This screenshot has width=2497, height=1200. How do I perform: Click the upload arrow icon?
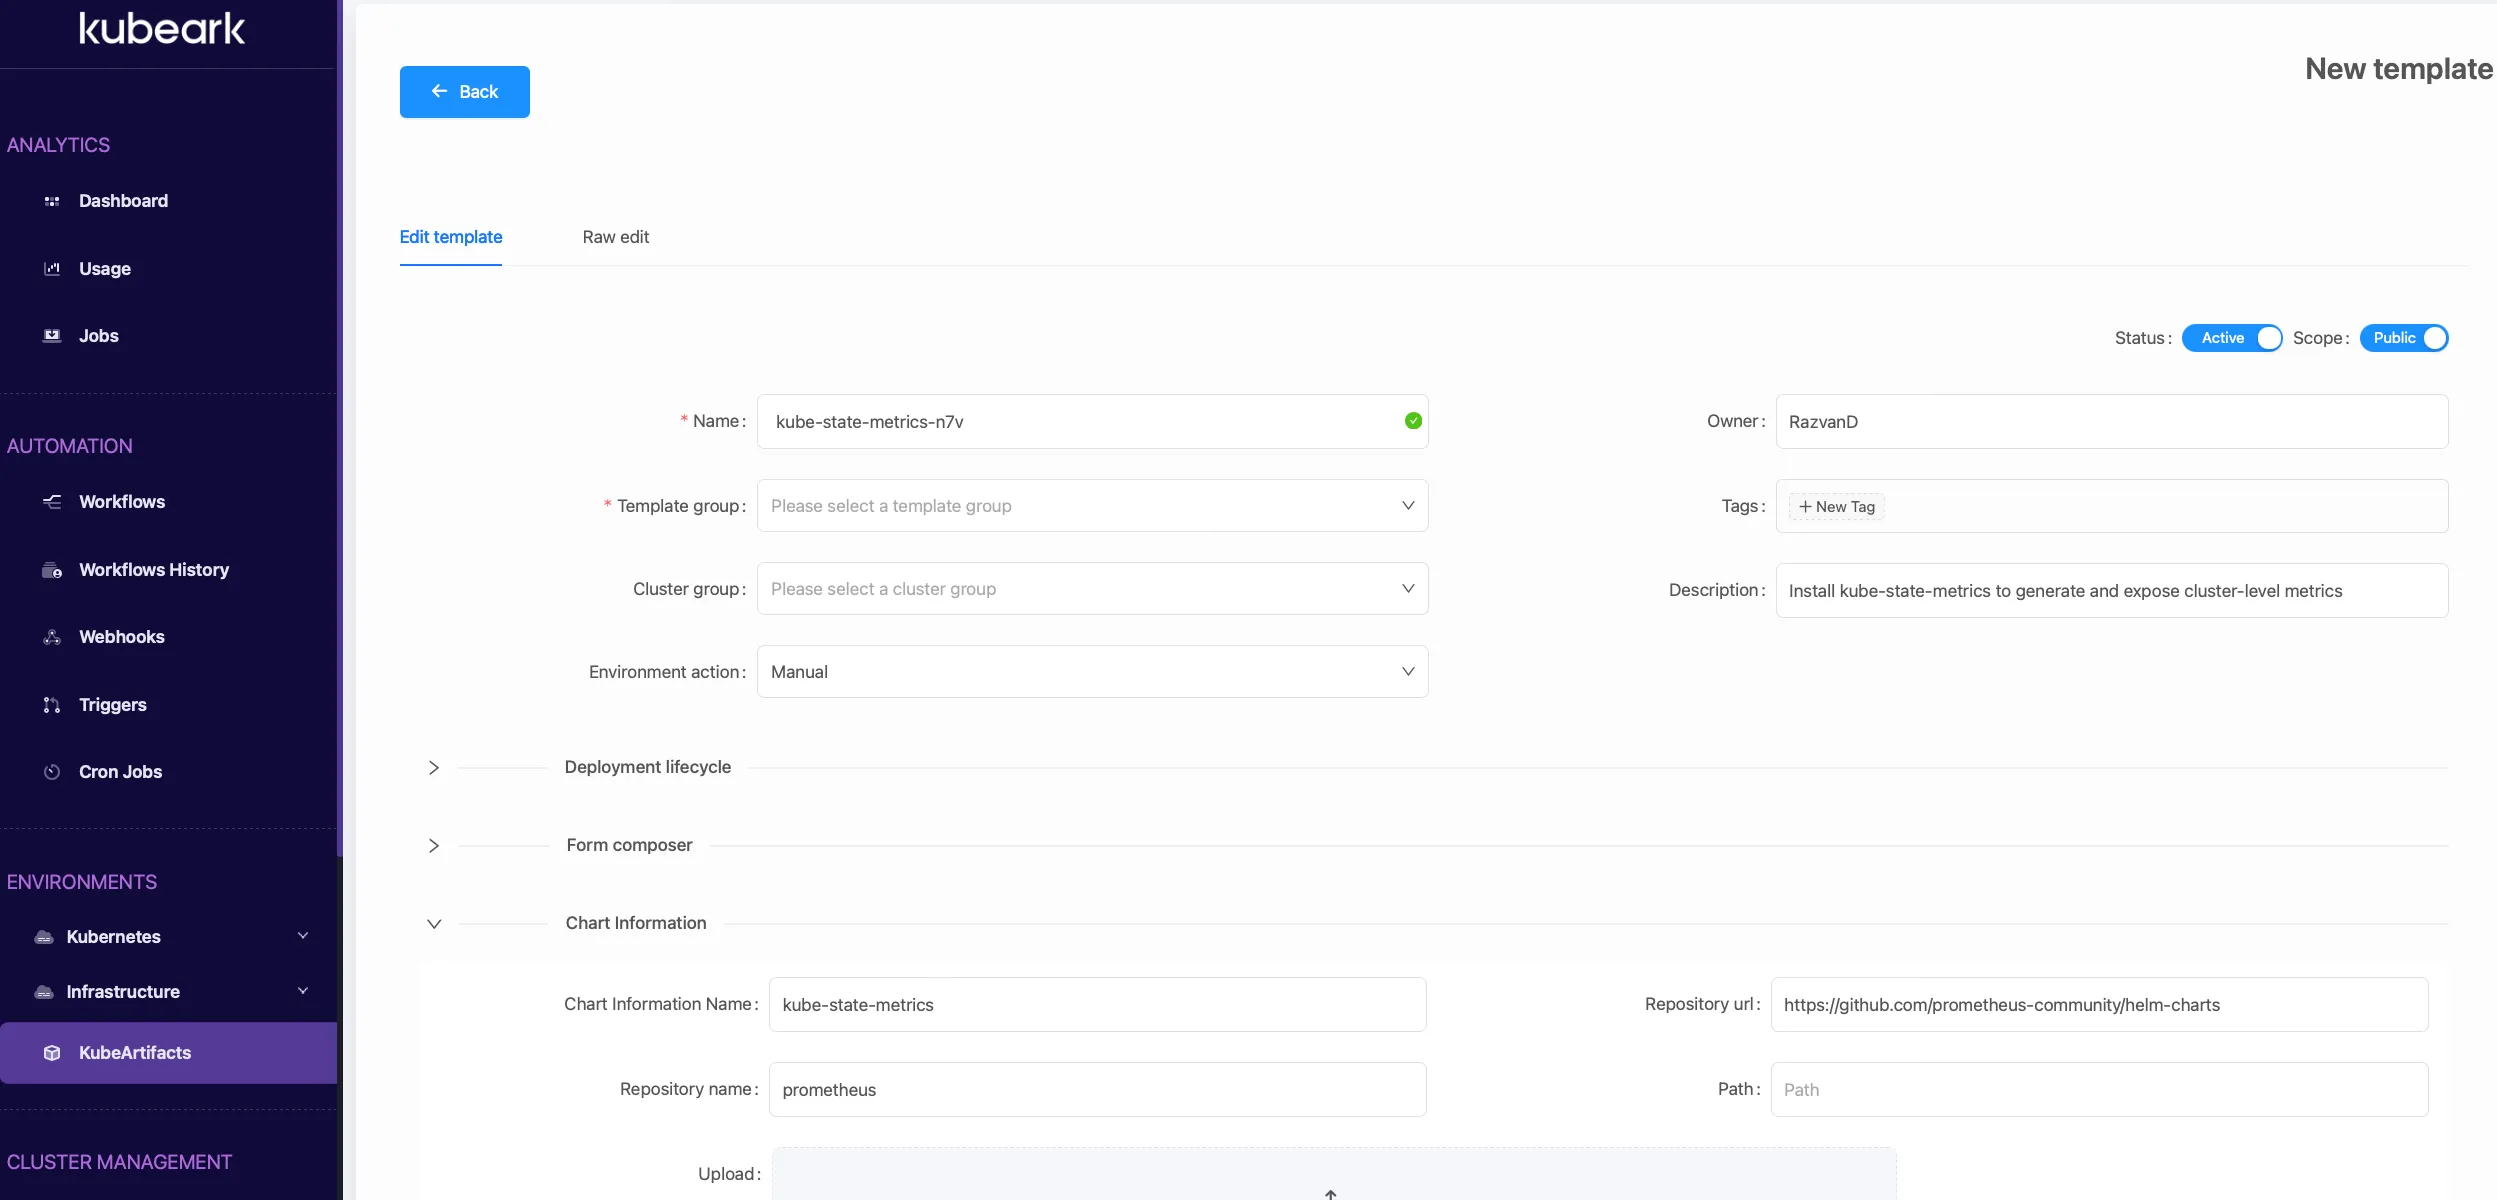tap(1331, 1194)
